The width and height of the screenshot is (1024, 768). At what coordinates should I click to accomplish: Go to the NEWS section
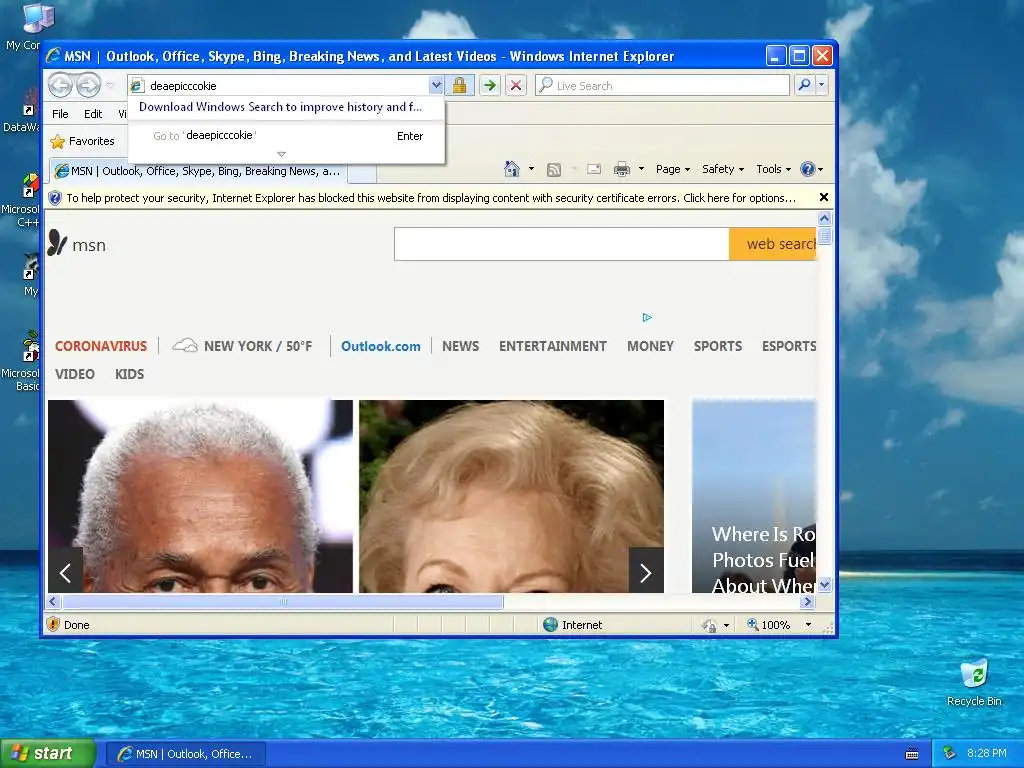460,346
